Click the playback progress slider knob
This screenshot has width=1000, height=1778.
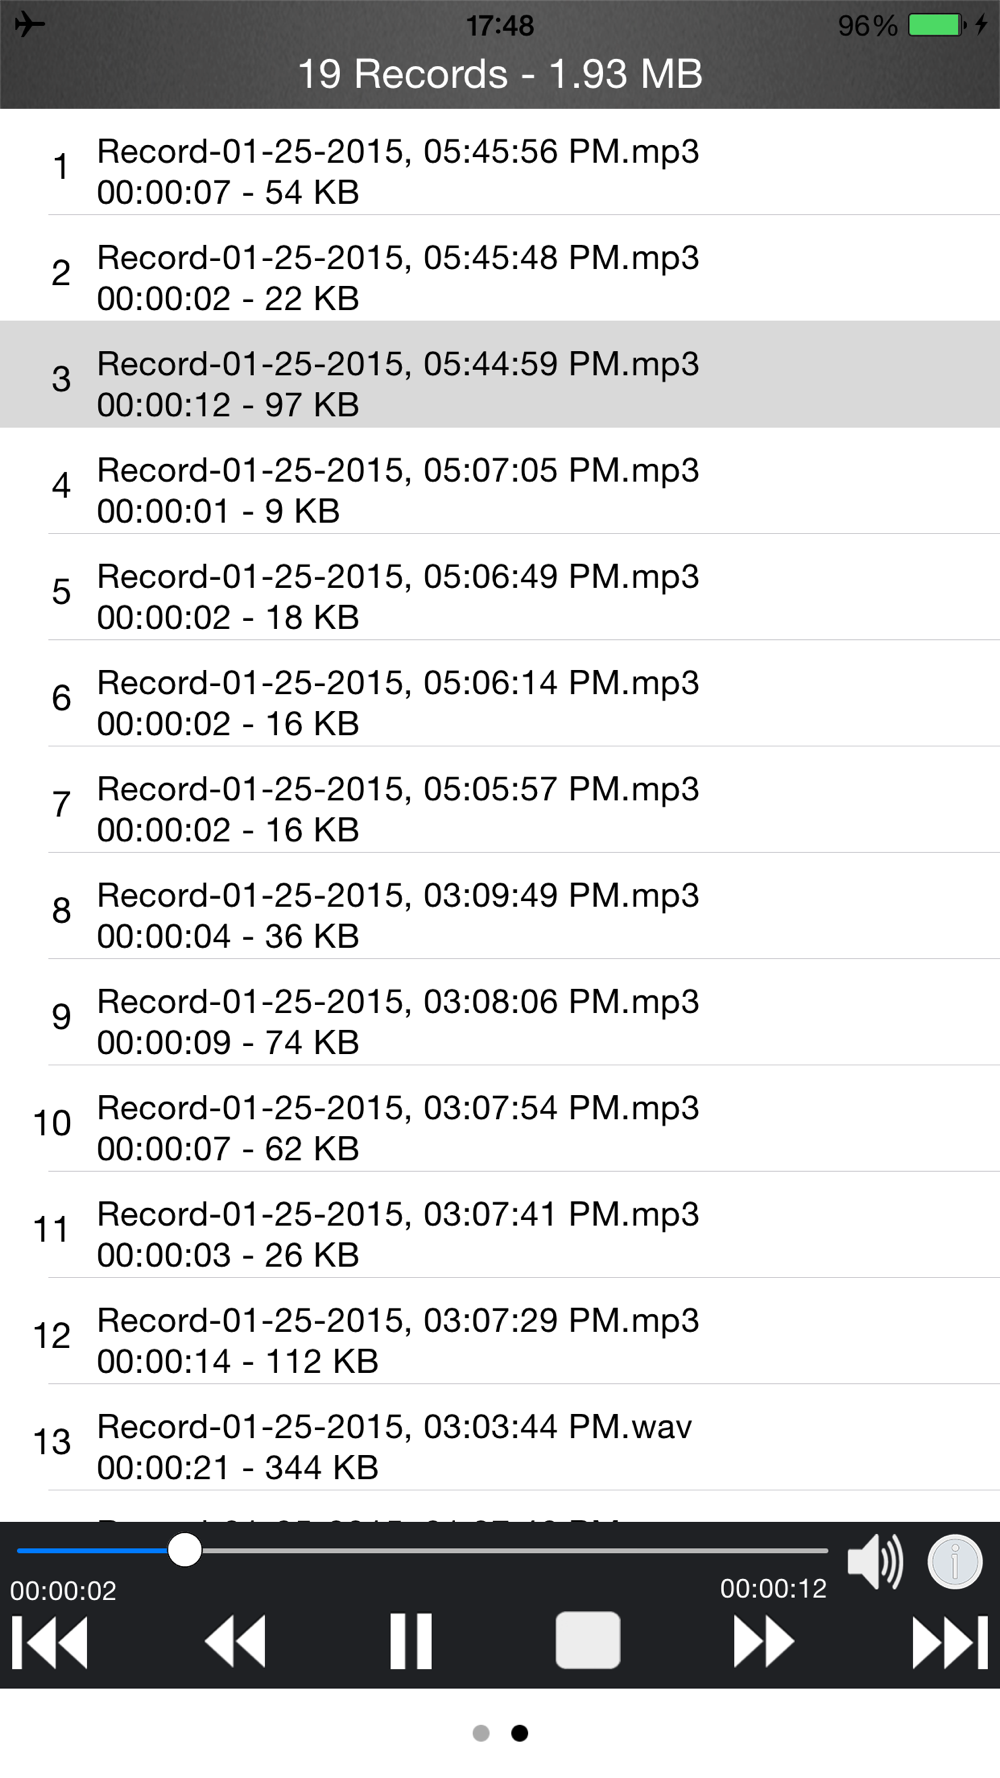[185, 1550]
